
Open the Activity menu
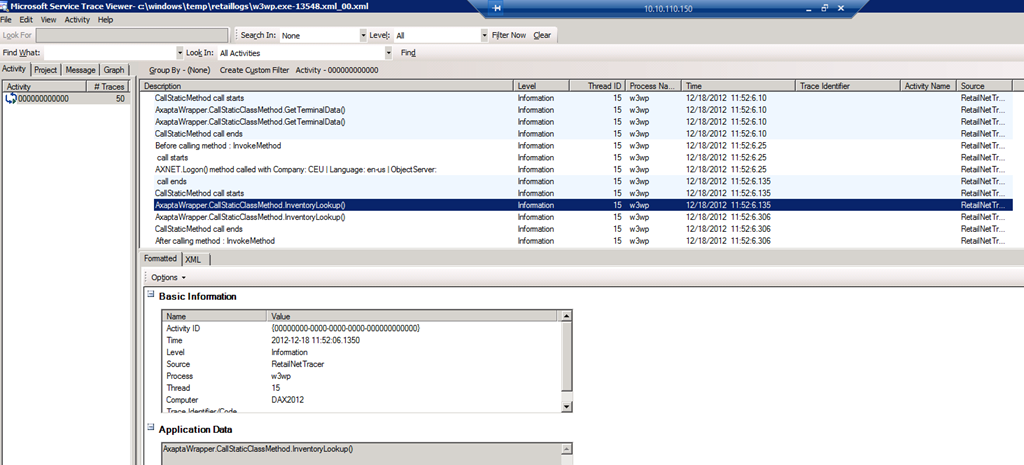[77, 20]
